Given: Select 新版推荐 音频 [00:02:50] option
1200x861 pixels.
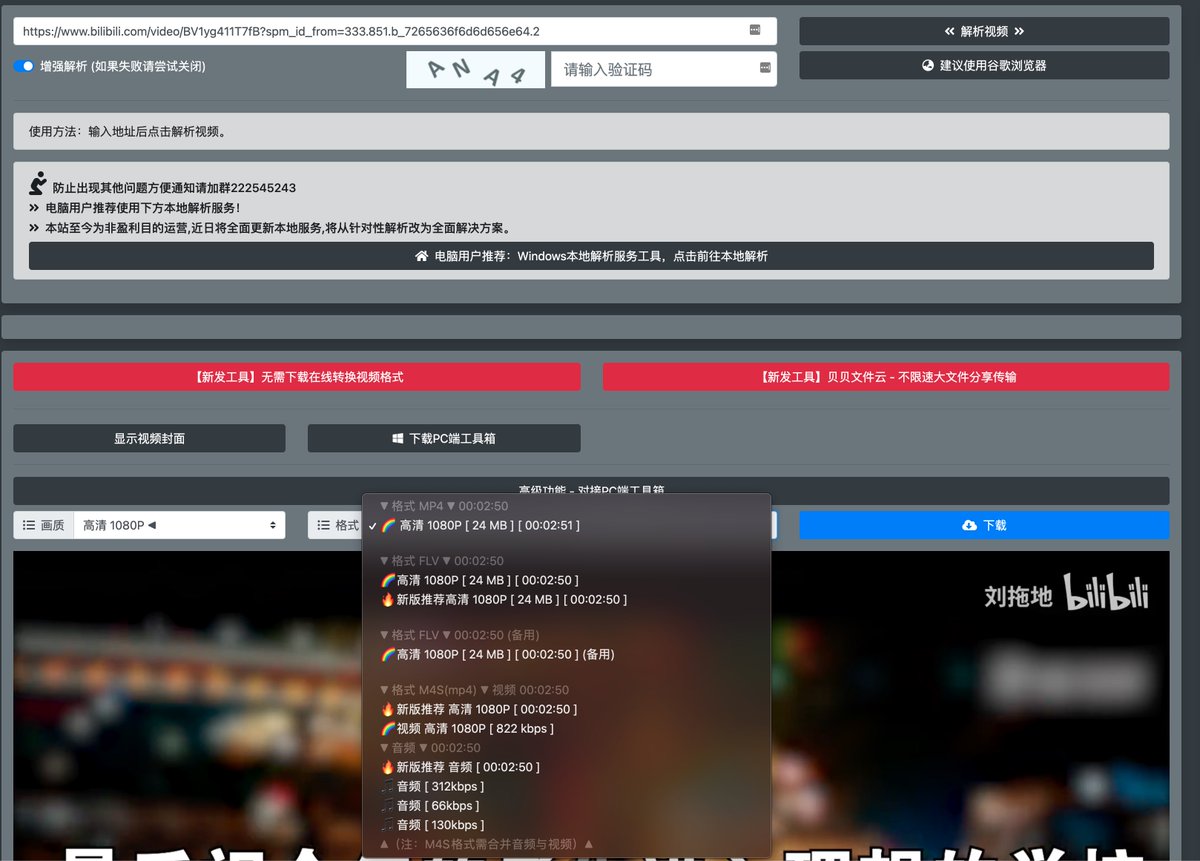Looking at the screenshot, I should coord(567,767).
